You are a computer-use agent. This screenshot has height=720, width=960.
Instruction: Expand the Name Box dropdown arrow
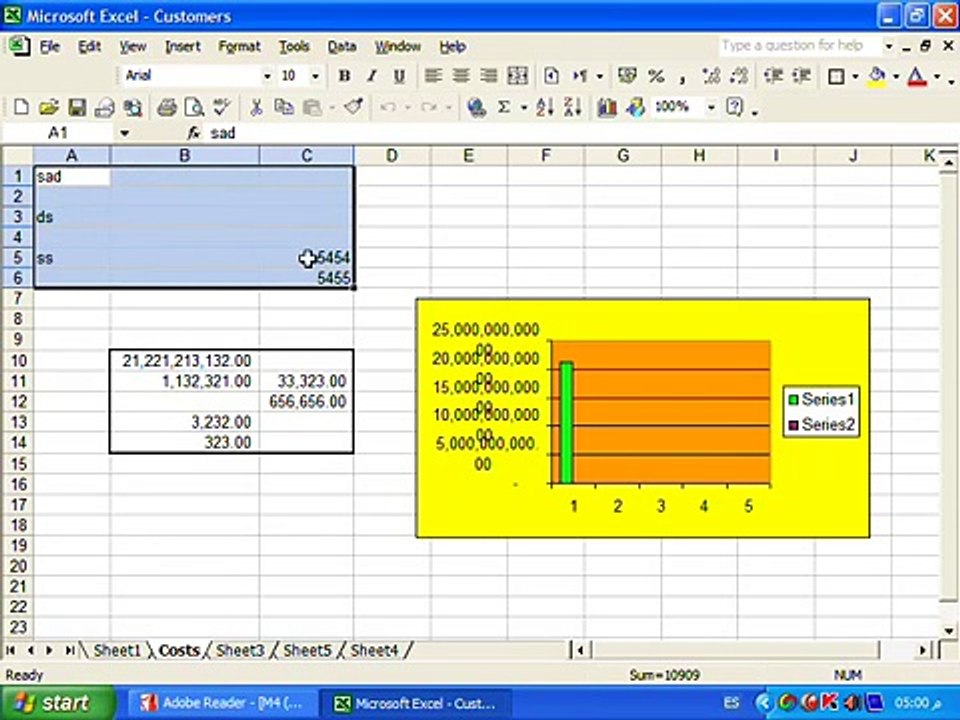[124, 133]
